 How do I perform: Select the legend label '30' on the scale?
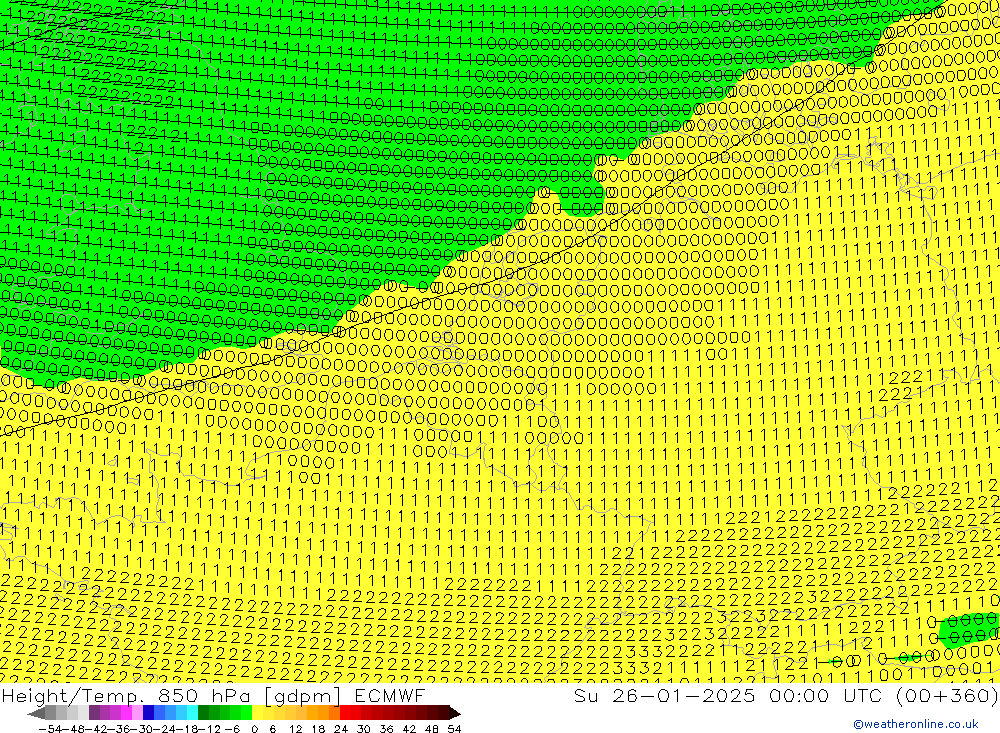tap(364, 729)
